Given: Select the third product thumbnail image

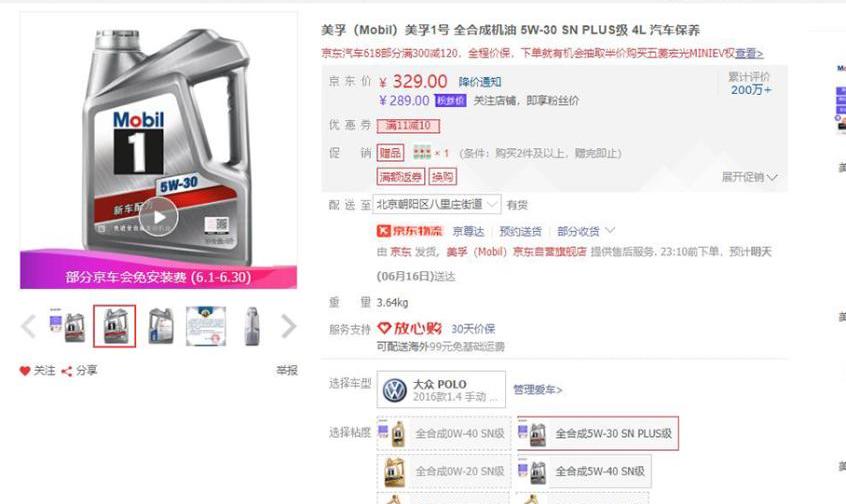Looking at the screenshot, I should coord(161,326).
